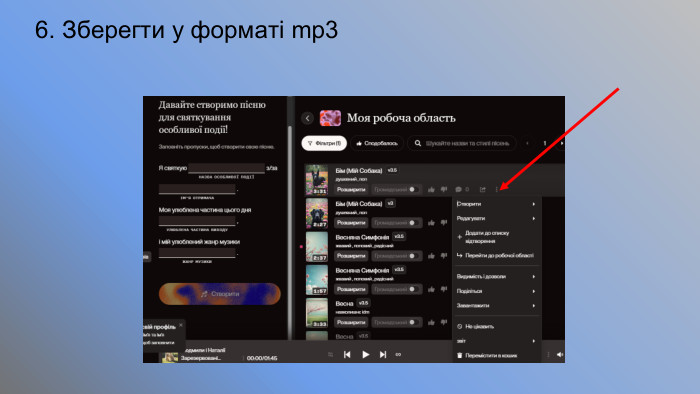Choose Перемістити в кошик
Viewport: 700px width, 394px height.
point(496,356)
